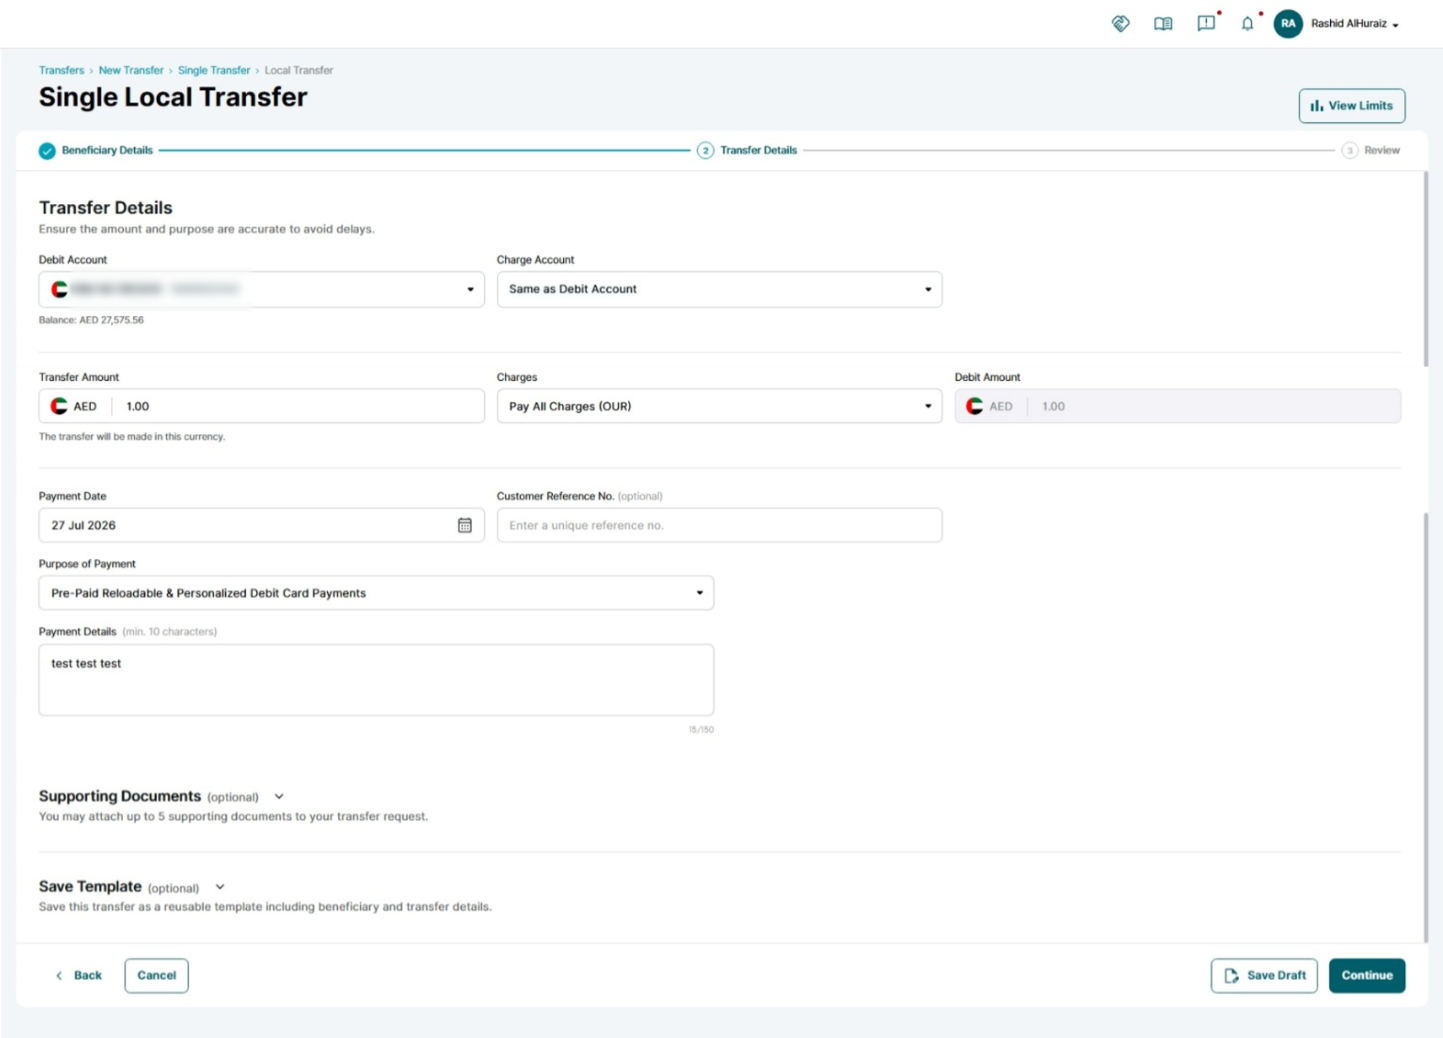Go to Transfers breadcrumb

[x=61, y=70]
